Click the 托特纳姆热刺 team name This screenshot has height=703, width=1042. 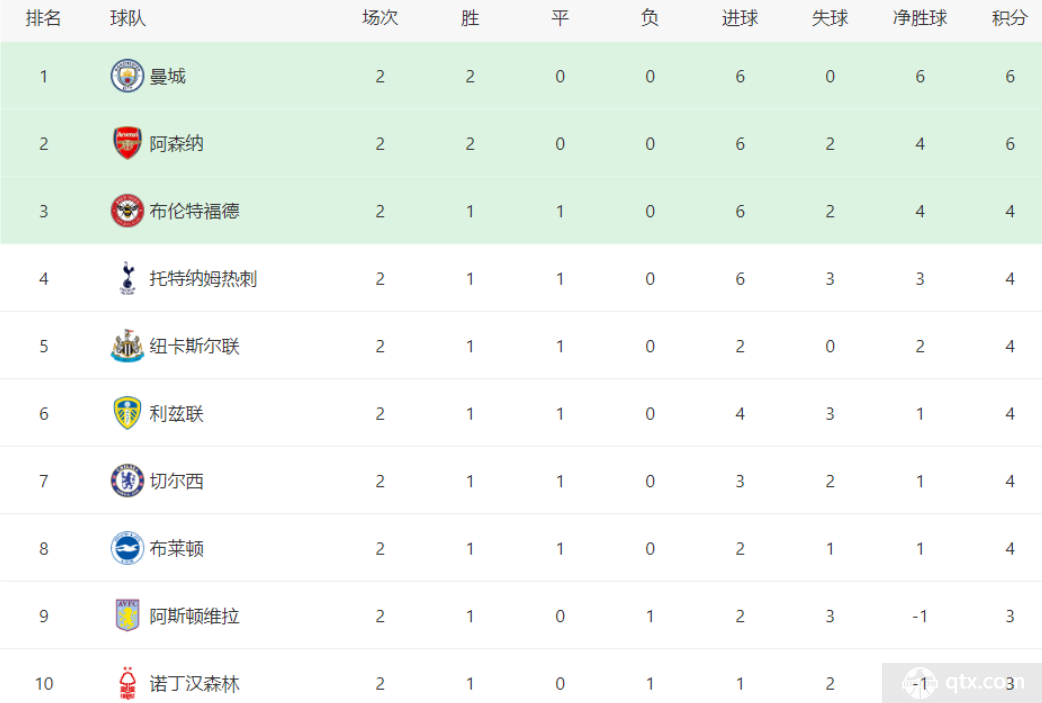point(203,278)
